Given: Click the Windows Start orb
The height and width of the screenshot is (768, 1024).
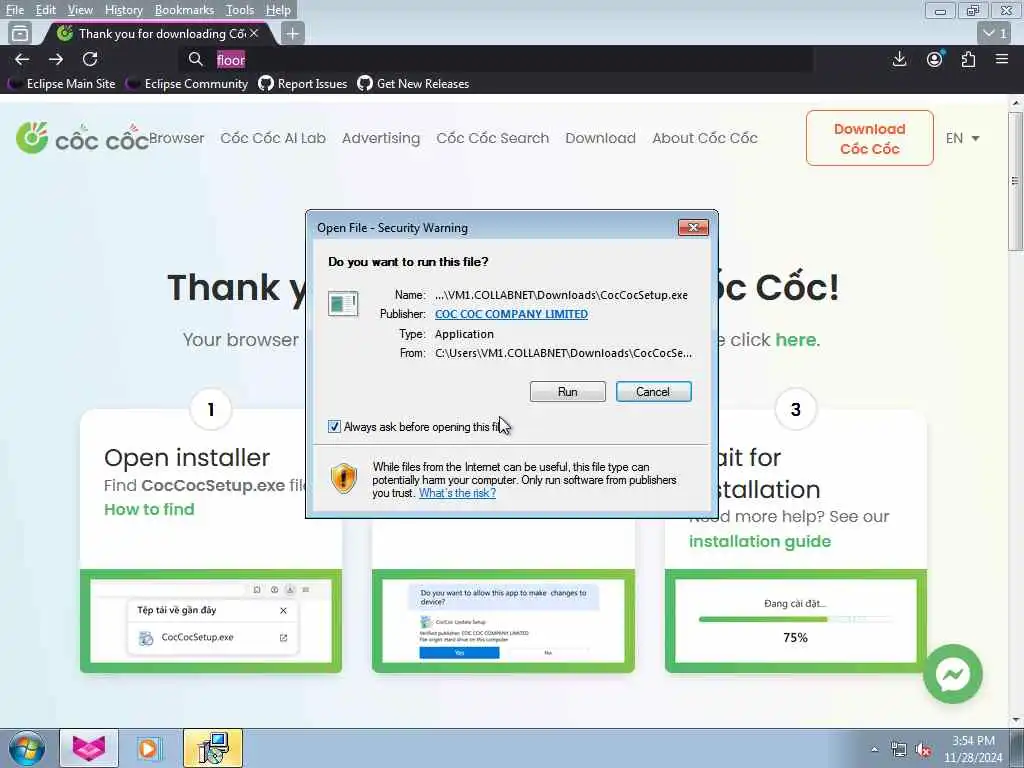Looking at the screenshot, I should pyautogui.click(x=27, y=748).
